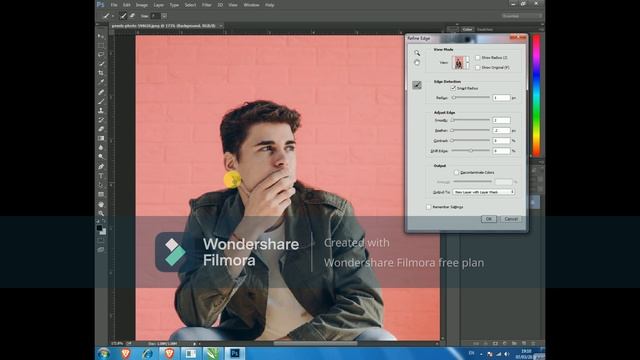640x360 pixels.
Task: Check the Remember Settings checkbox
Action: (x=429, y=207)
